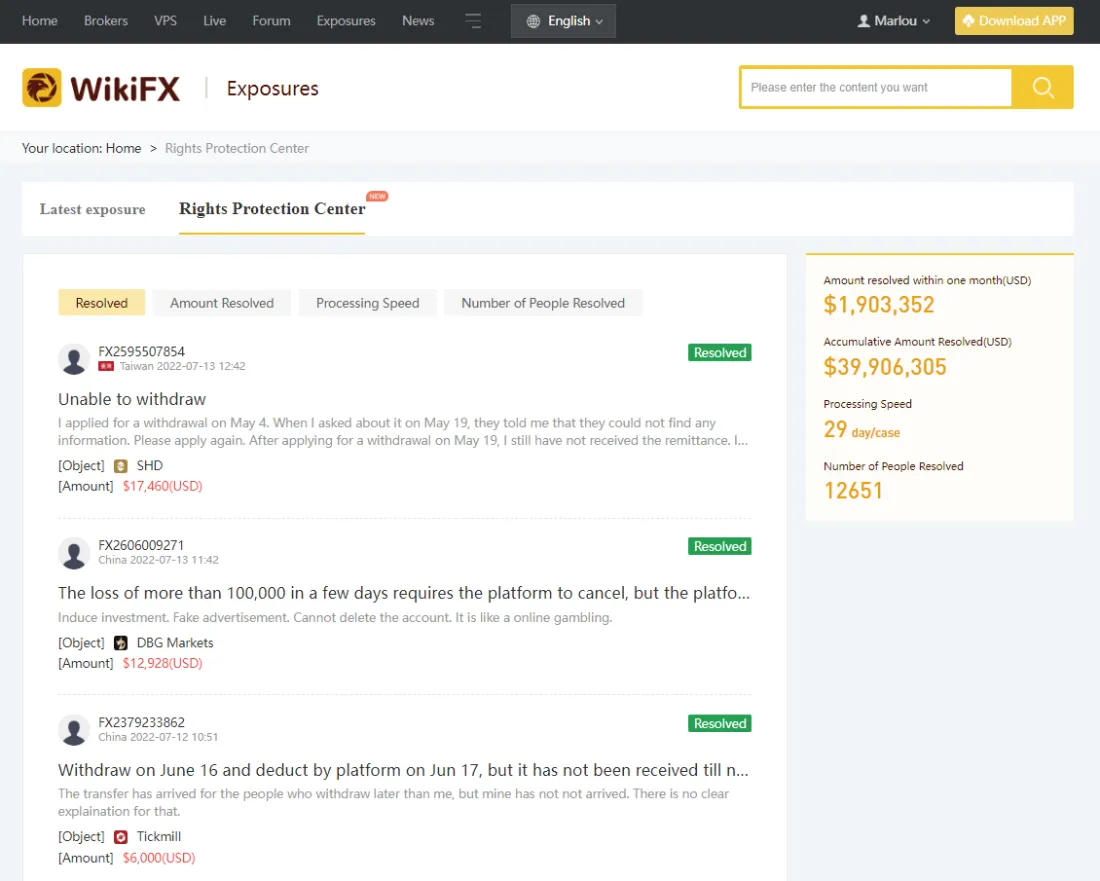The height and width of the screenshot is (881, 1100).
Task: Click the globe language icon
Action: (533, 21)
